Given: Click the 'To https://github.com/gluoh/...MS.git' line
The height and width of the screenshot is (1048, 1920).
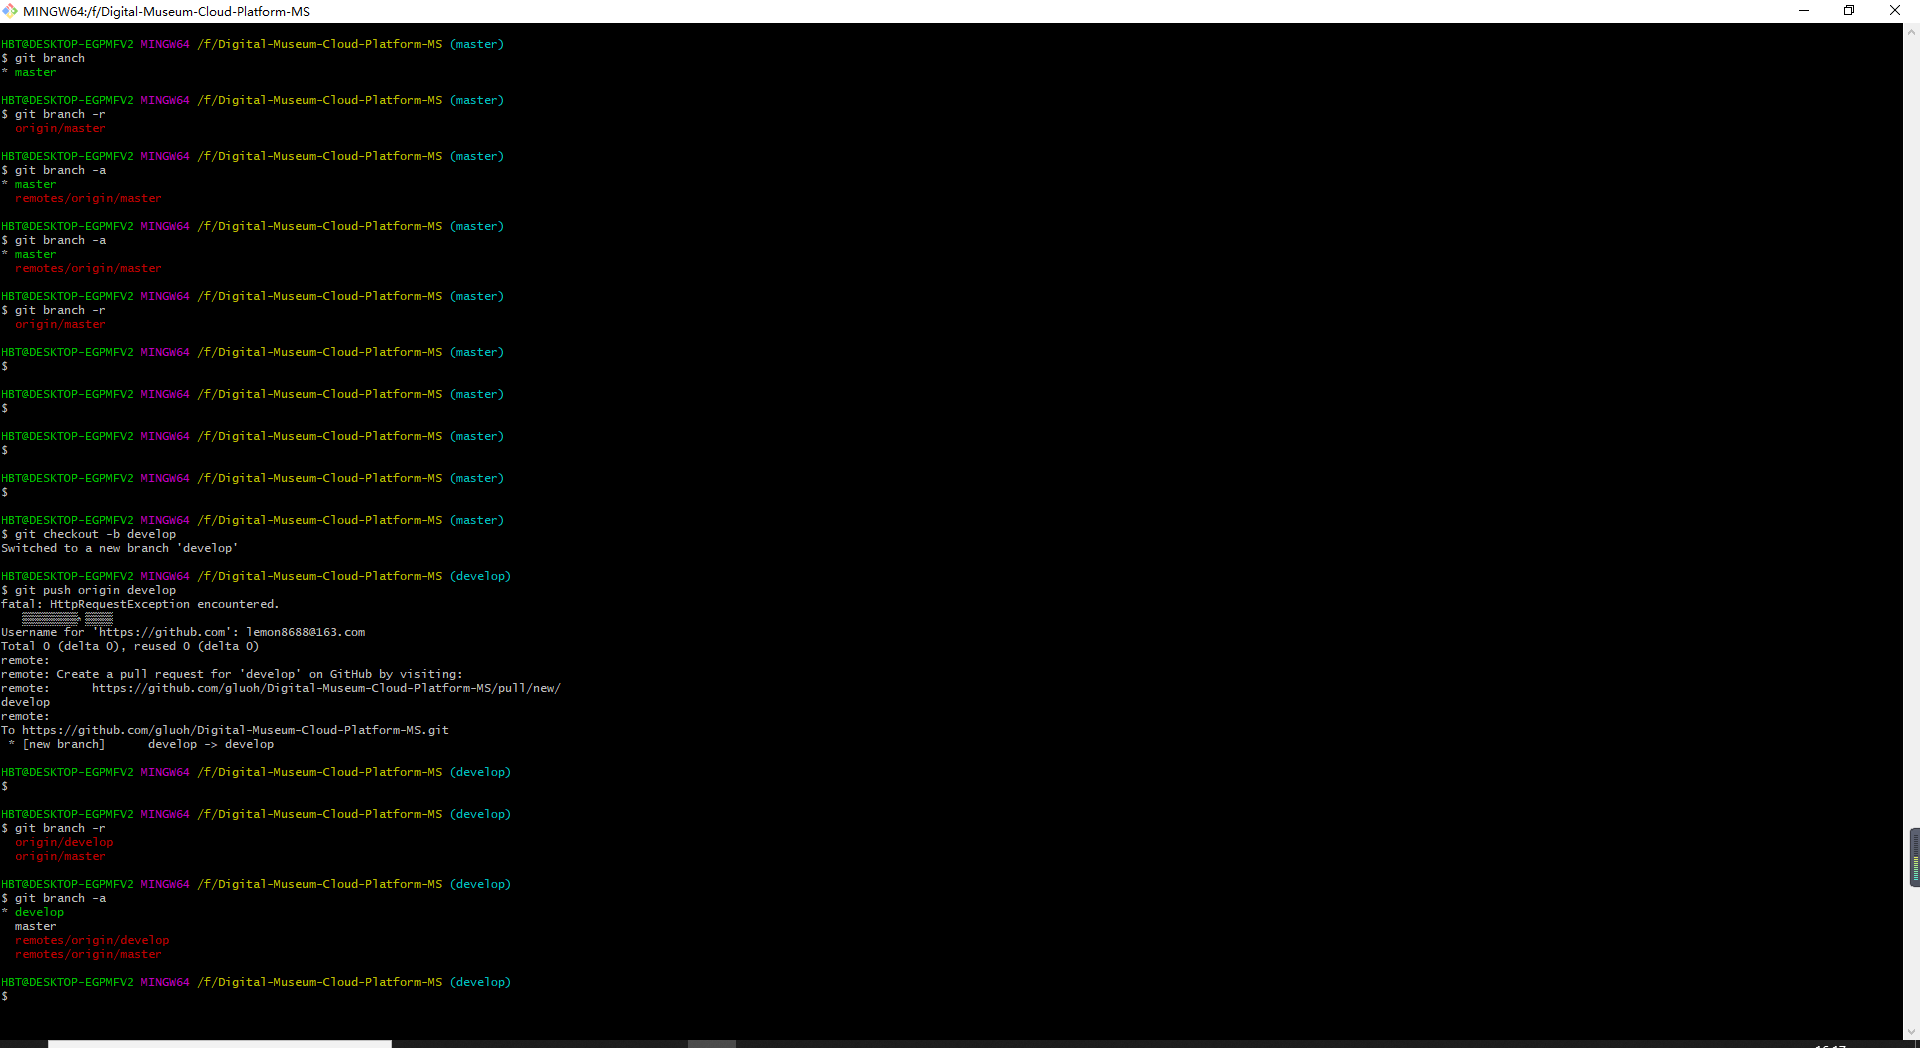Looking at the screenshot, I should (x=225, y=730).
